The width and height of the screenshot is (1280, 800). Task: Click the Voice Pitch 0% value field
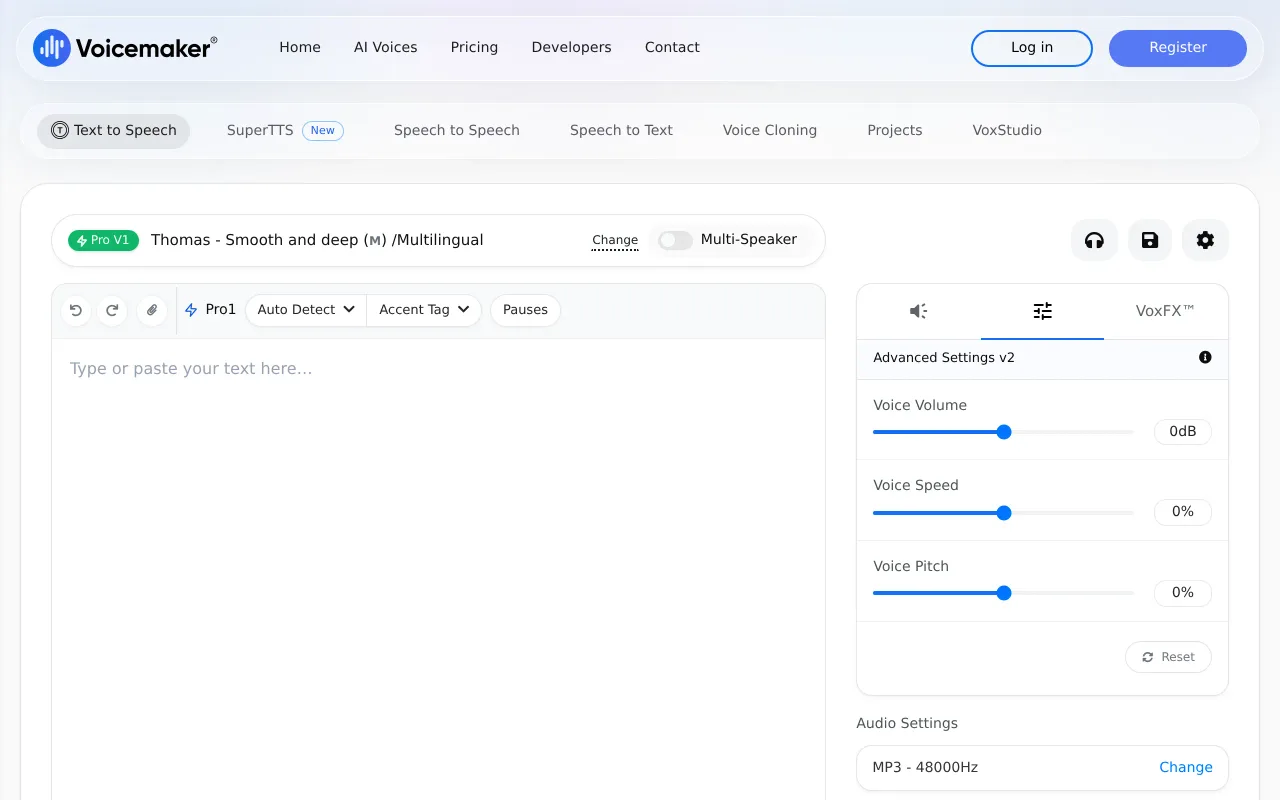point(1183,593)
